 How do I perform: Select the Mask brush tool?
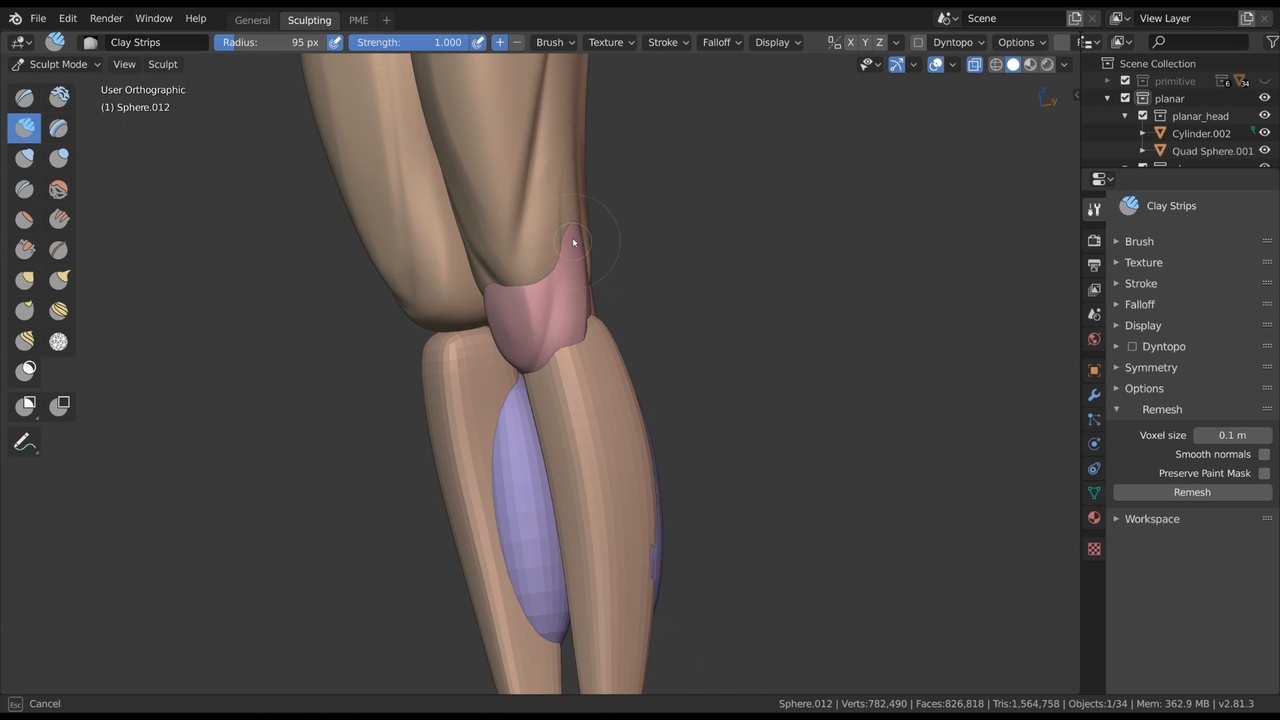pyautogui.click(x=25, y=371)
